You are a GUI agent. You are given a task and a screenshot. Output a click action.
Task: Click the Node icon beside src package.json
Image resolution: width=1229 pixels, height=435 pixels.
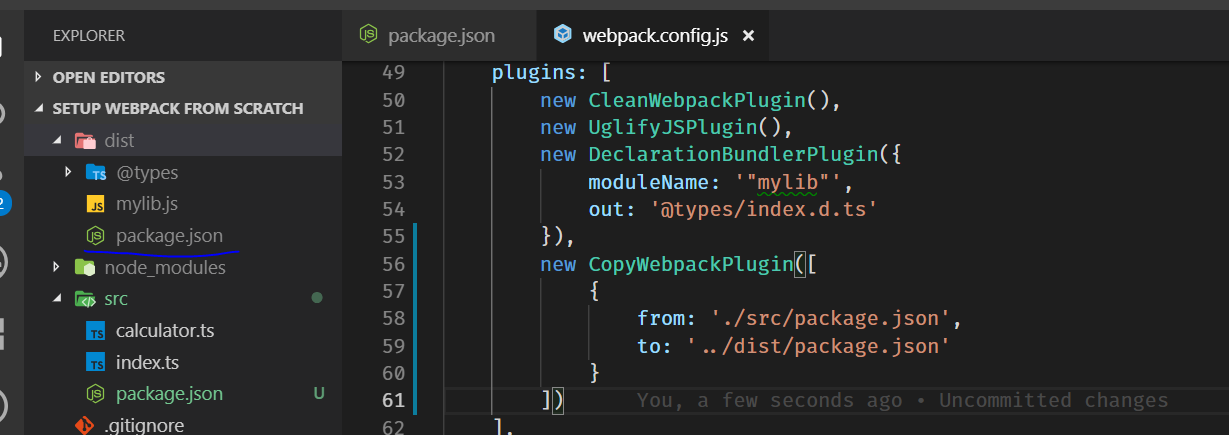click(96, 393)
